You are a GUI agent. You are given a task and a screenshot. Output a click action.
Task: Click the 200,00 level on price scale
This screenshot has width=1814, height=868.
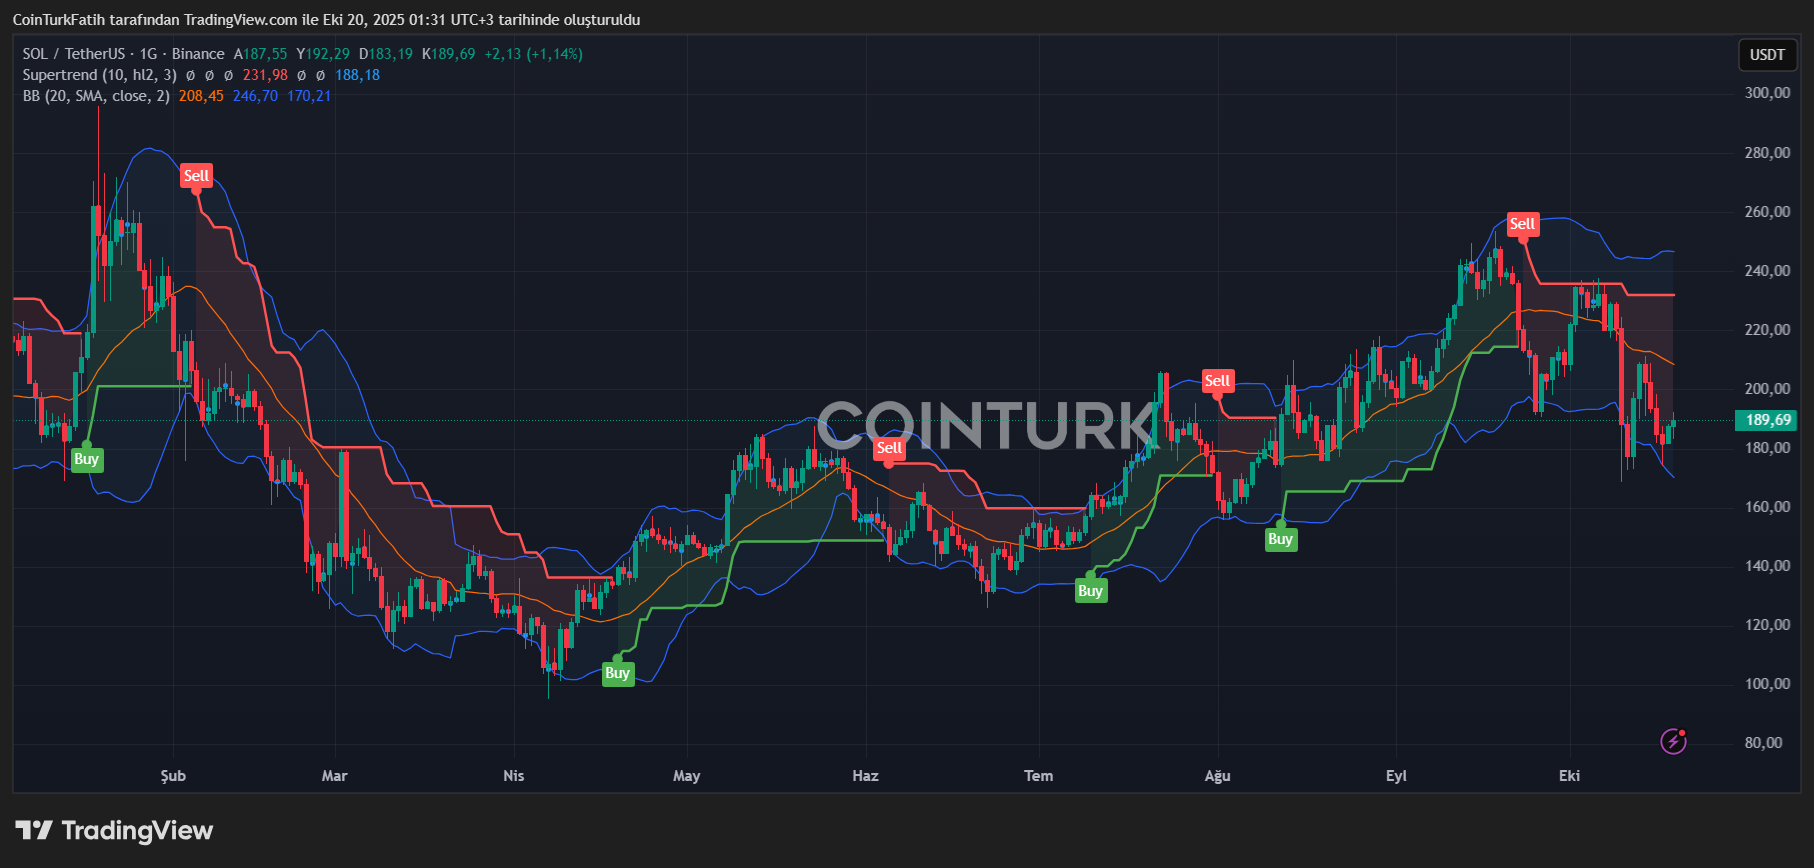click(1767, 389)
